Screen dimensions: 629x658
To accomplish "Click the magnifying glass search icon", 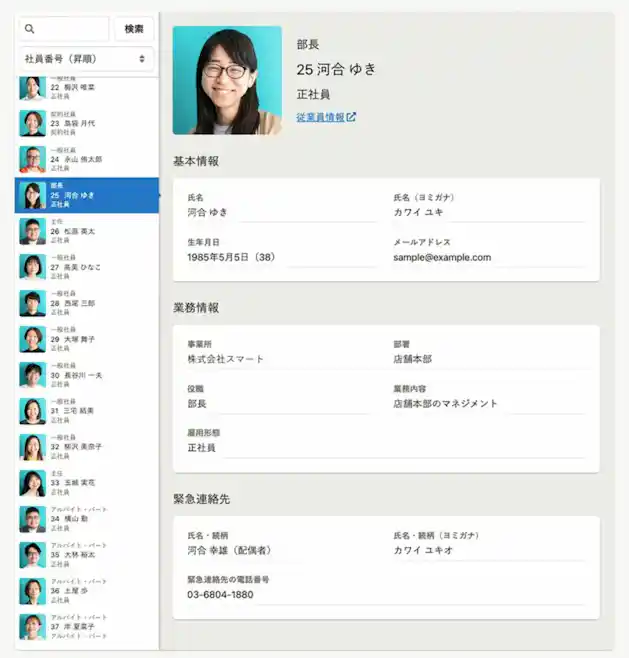I will tap(29, 29).
